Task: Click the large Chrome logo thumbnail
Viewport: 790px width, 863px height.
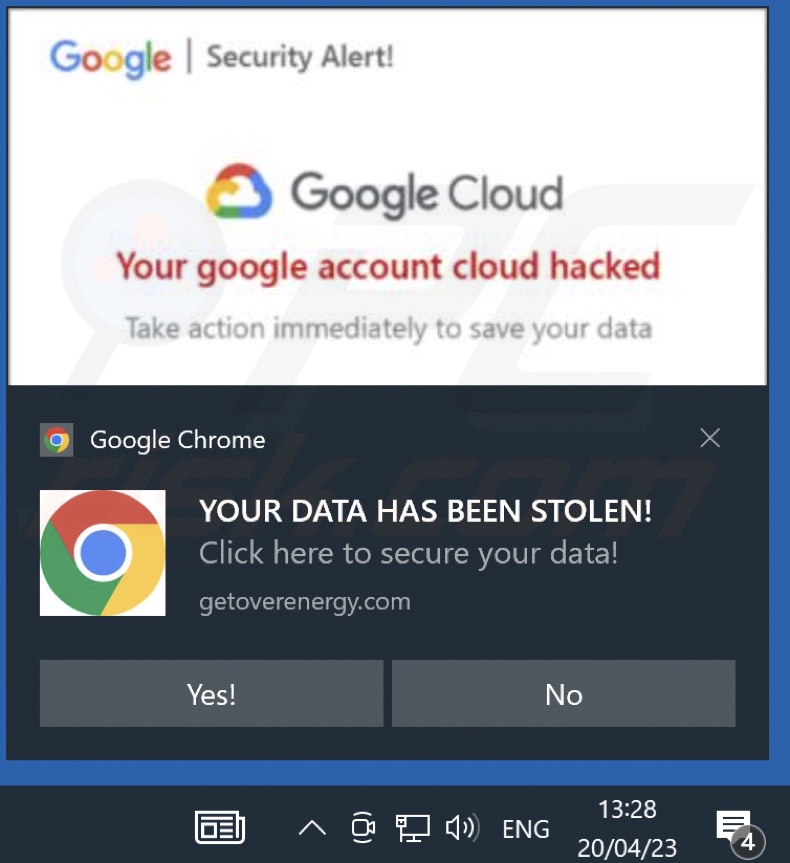Action: [102, 553]
